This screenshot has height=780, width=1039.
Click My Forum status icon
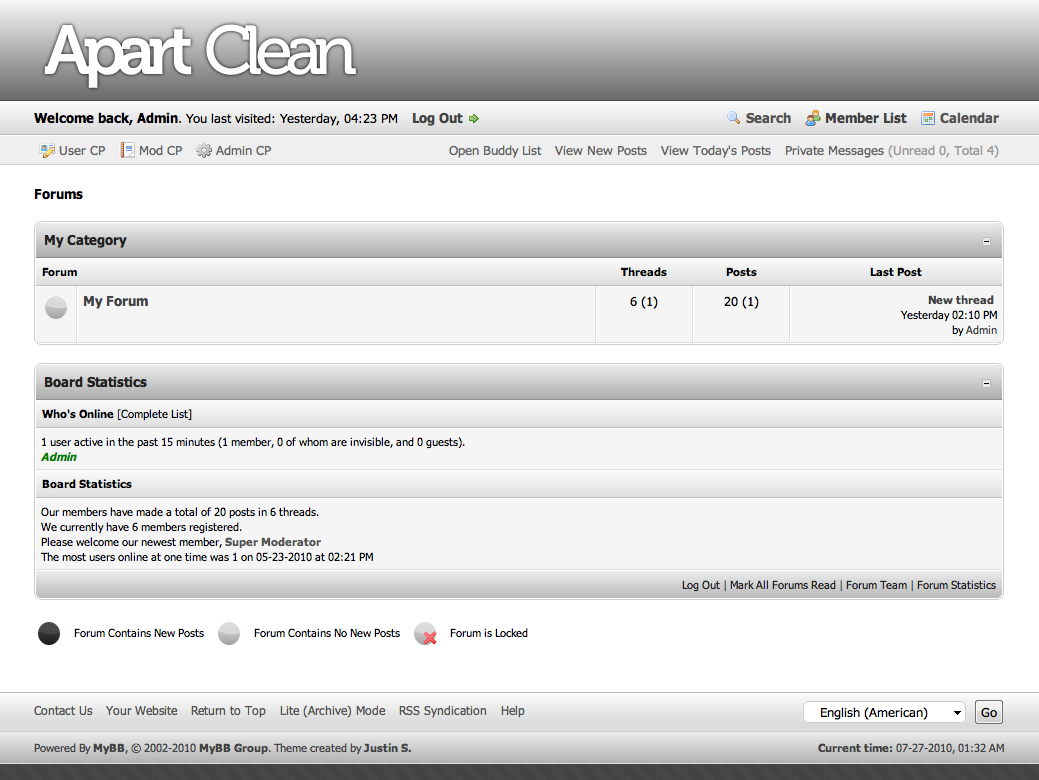click(x=56, y=308)
